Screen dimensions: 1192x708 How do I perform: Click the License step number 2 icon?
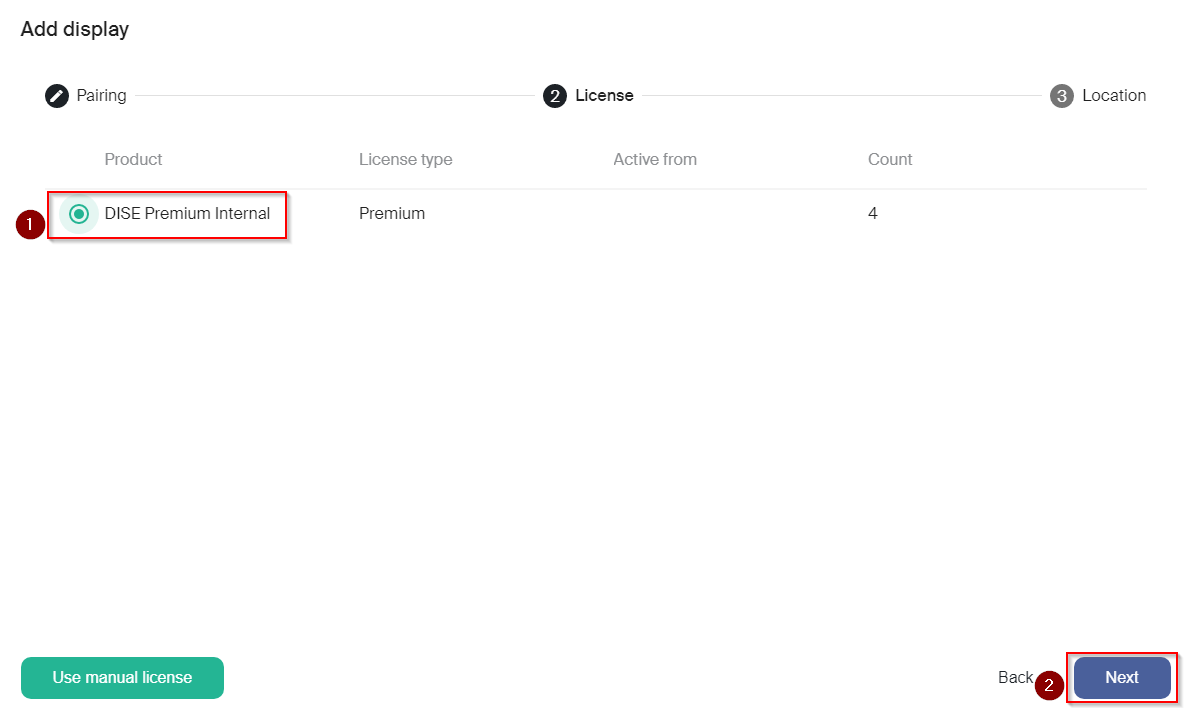click(555, 96)
